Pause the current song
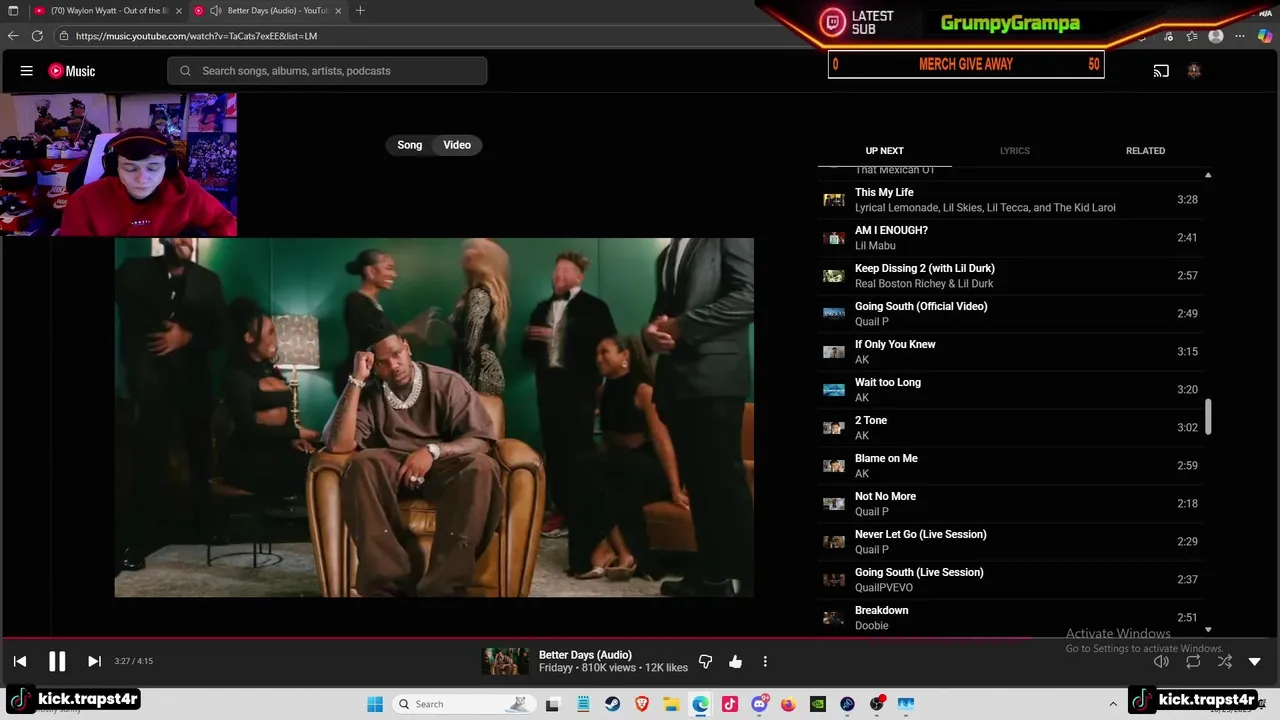Screen dimensions: 1280x720 57,661
